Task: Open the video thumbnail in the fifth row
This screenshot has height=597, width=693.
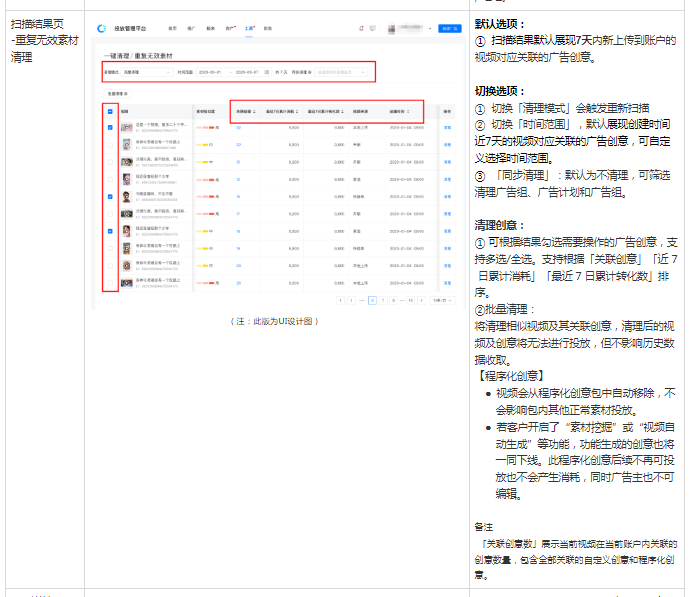Action: point(127,197)
